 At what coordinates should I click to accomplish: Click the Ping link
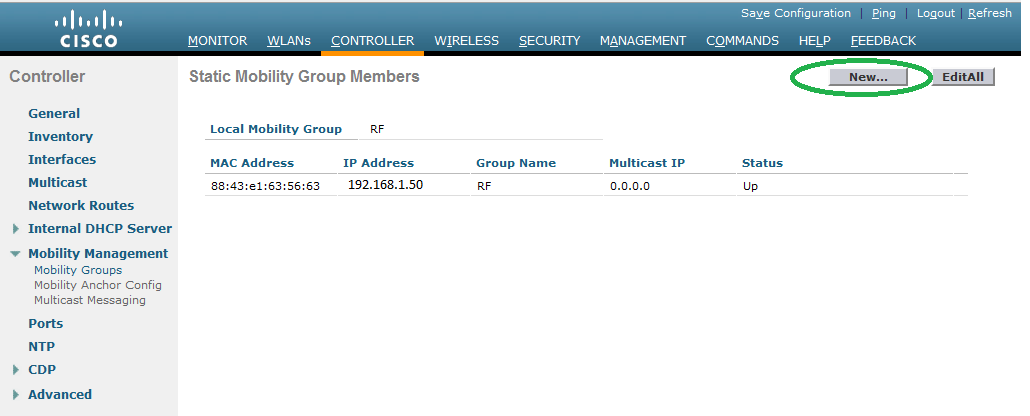click(x=884, y=13)
